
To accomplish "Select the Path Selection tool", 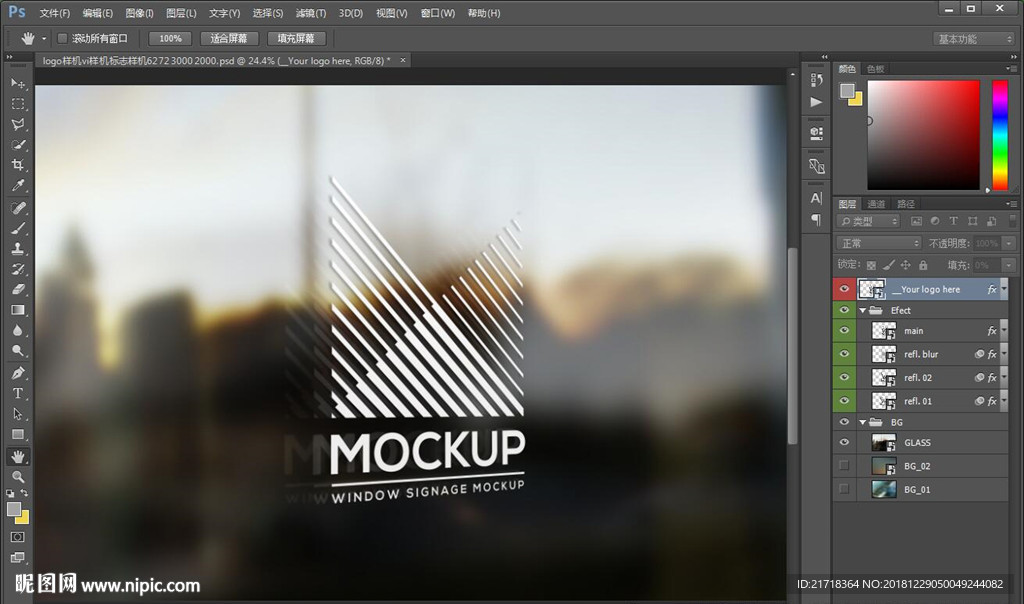I will click(x=18, y=414).
